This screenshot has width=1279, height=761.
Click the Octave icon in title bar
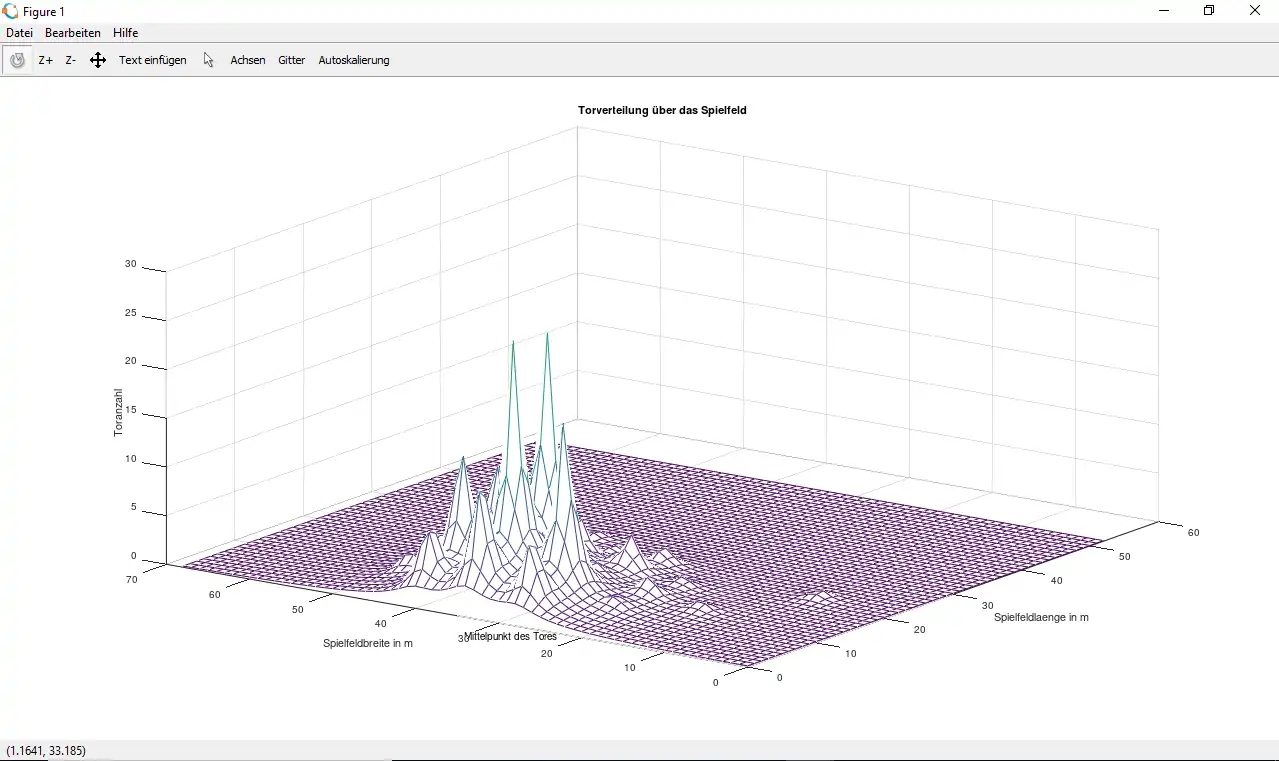(x=10, y=11)
